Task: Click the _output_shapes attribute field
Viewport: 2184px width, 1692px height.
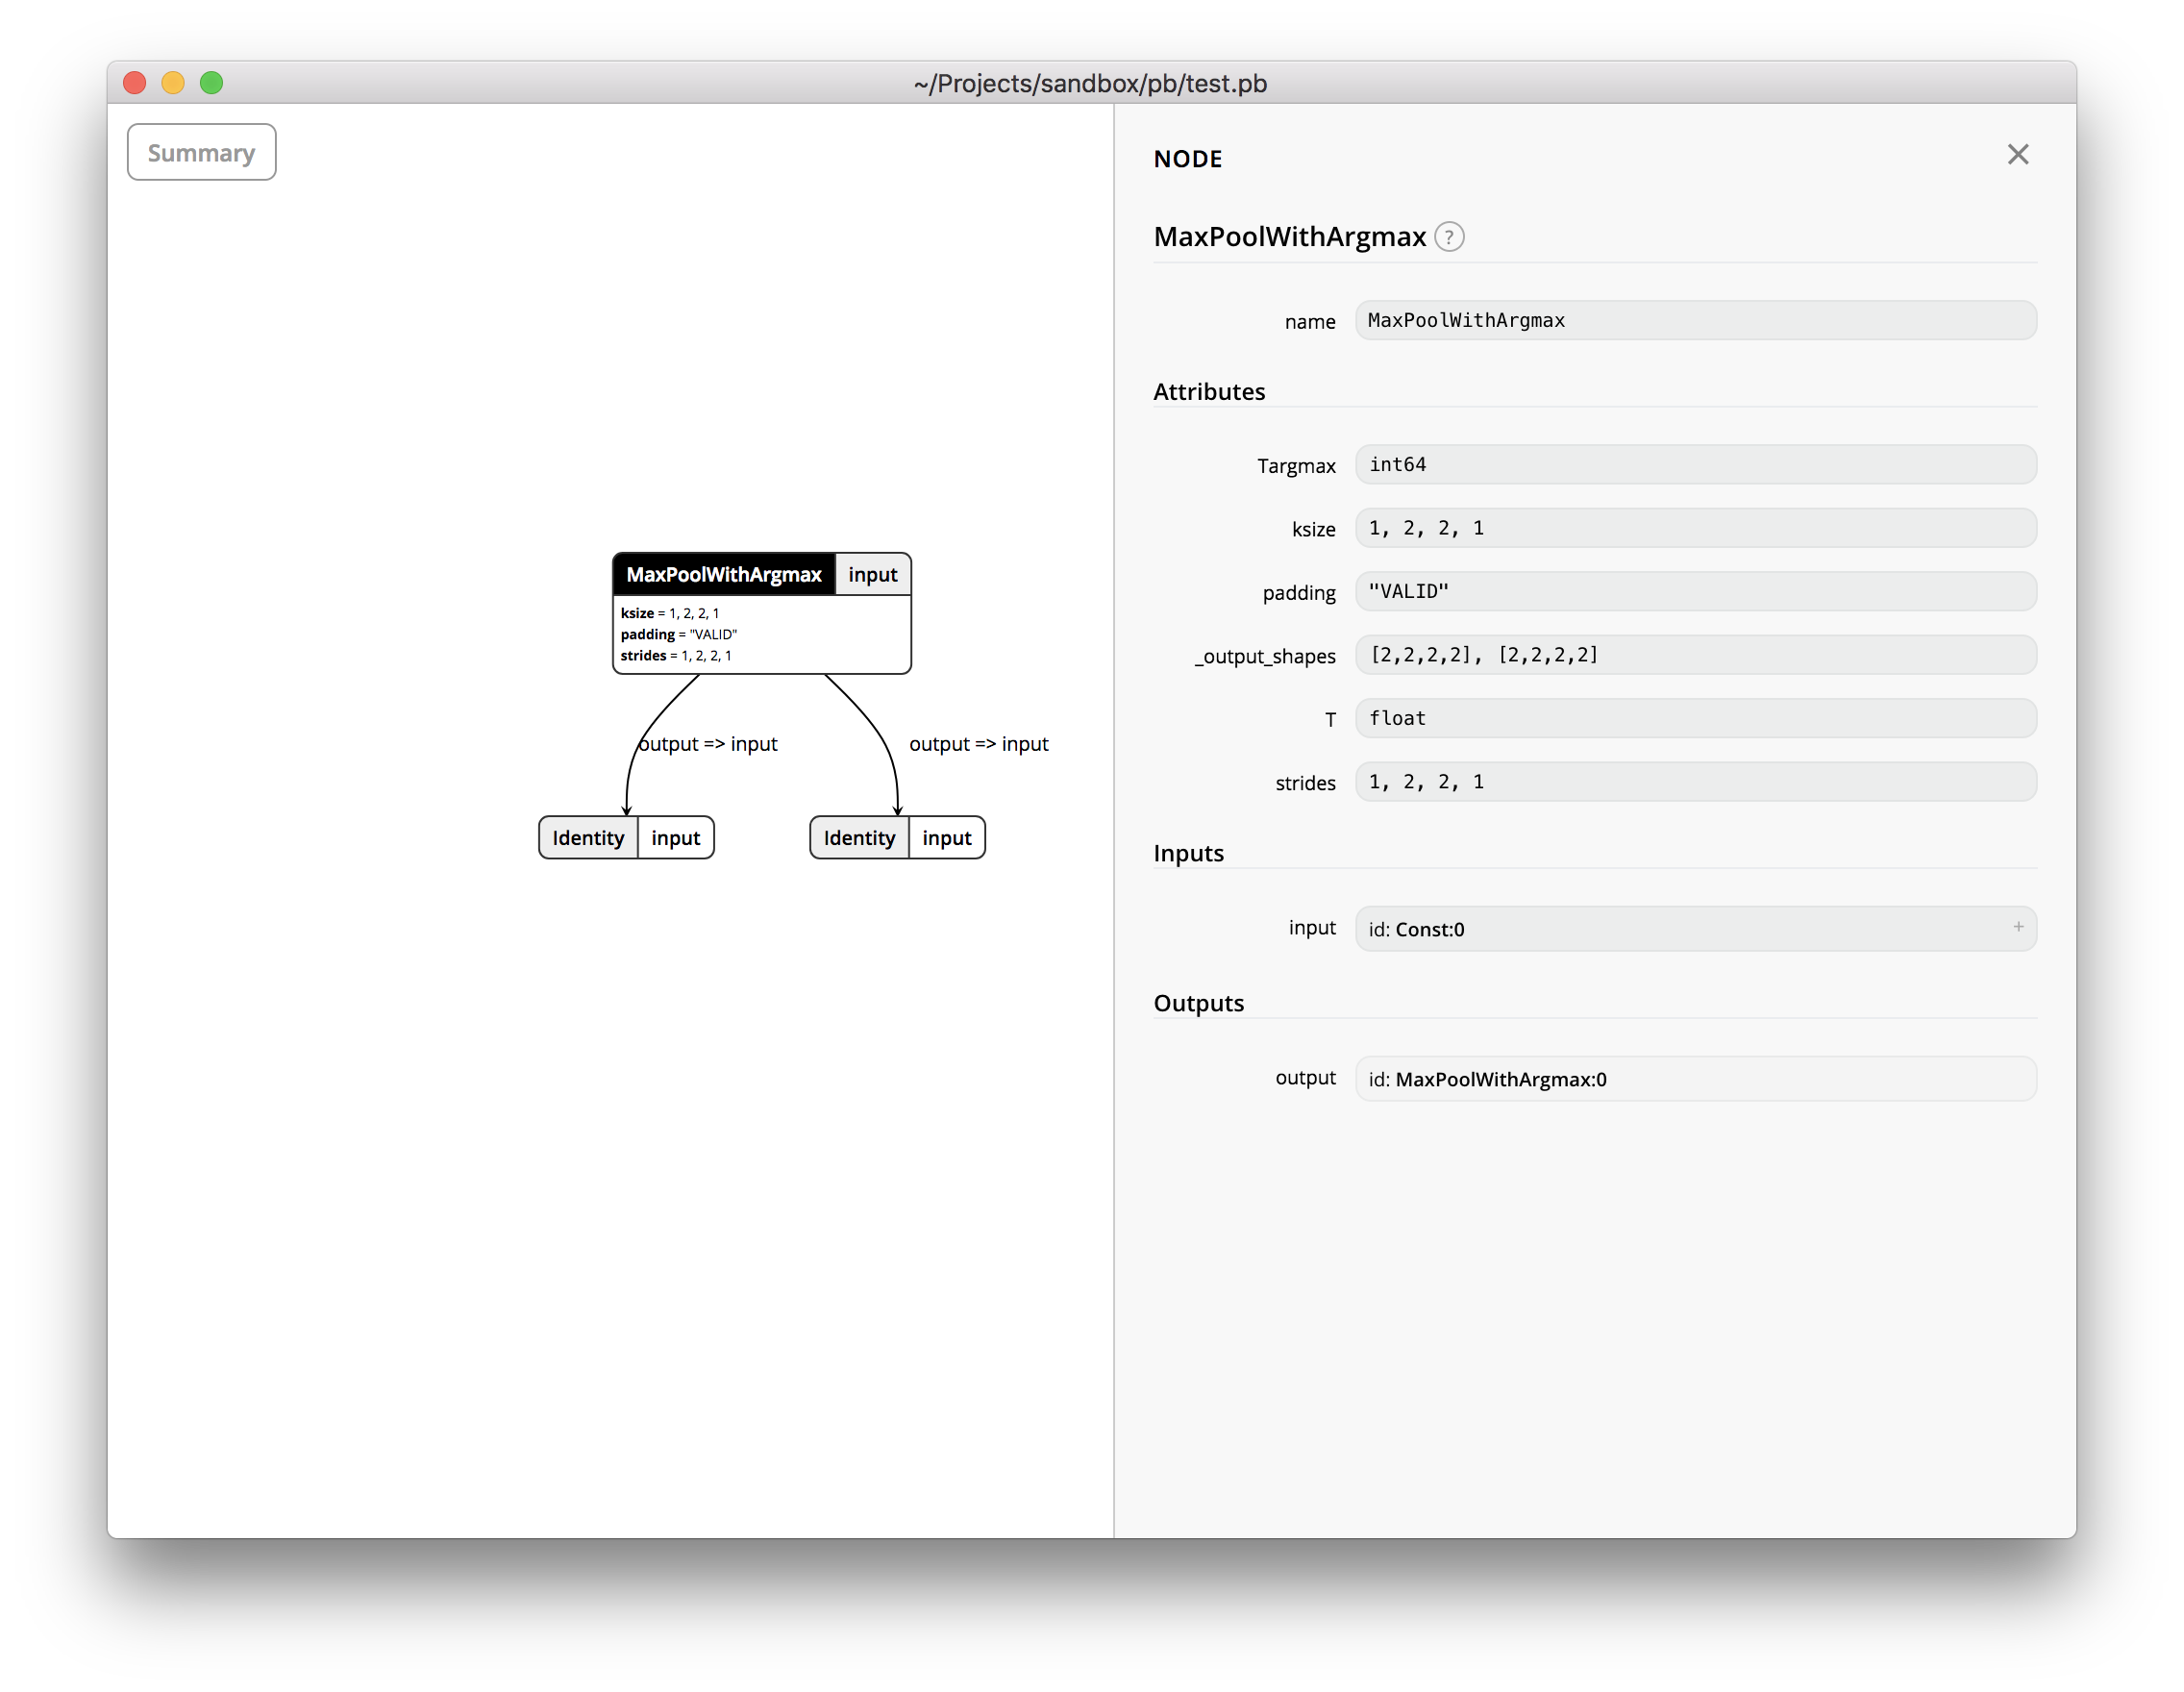Action: (x=1695, y=655)
